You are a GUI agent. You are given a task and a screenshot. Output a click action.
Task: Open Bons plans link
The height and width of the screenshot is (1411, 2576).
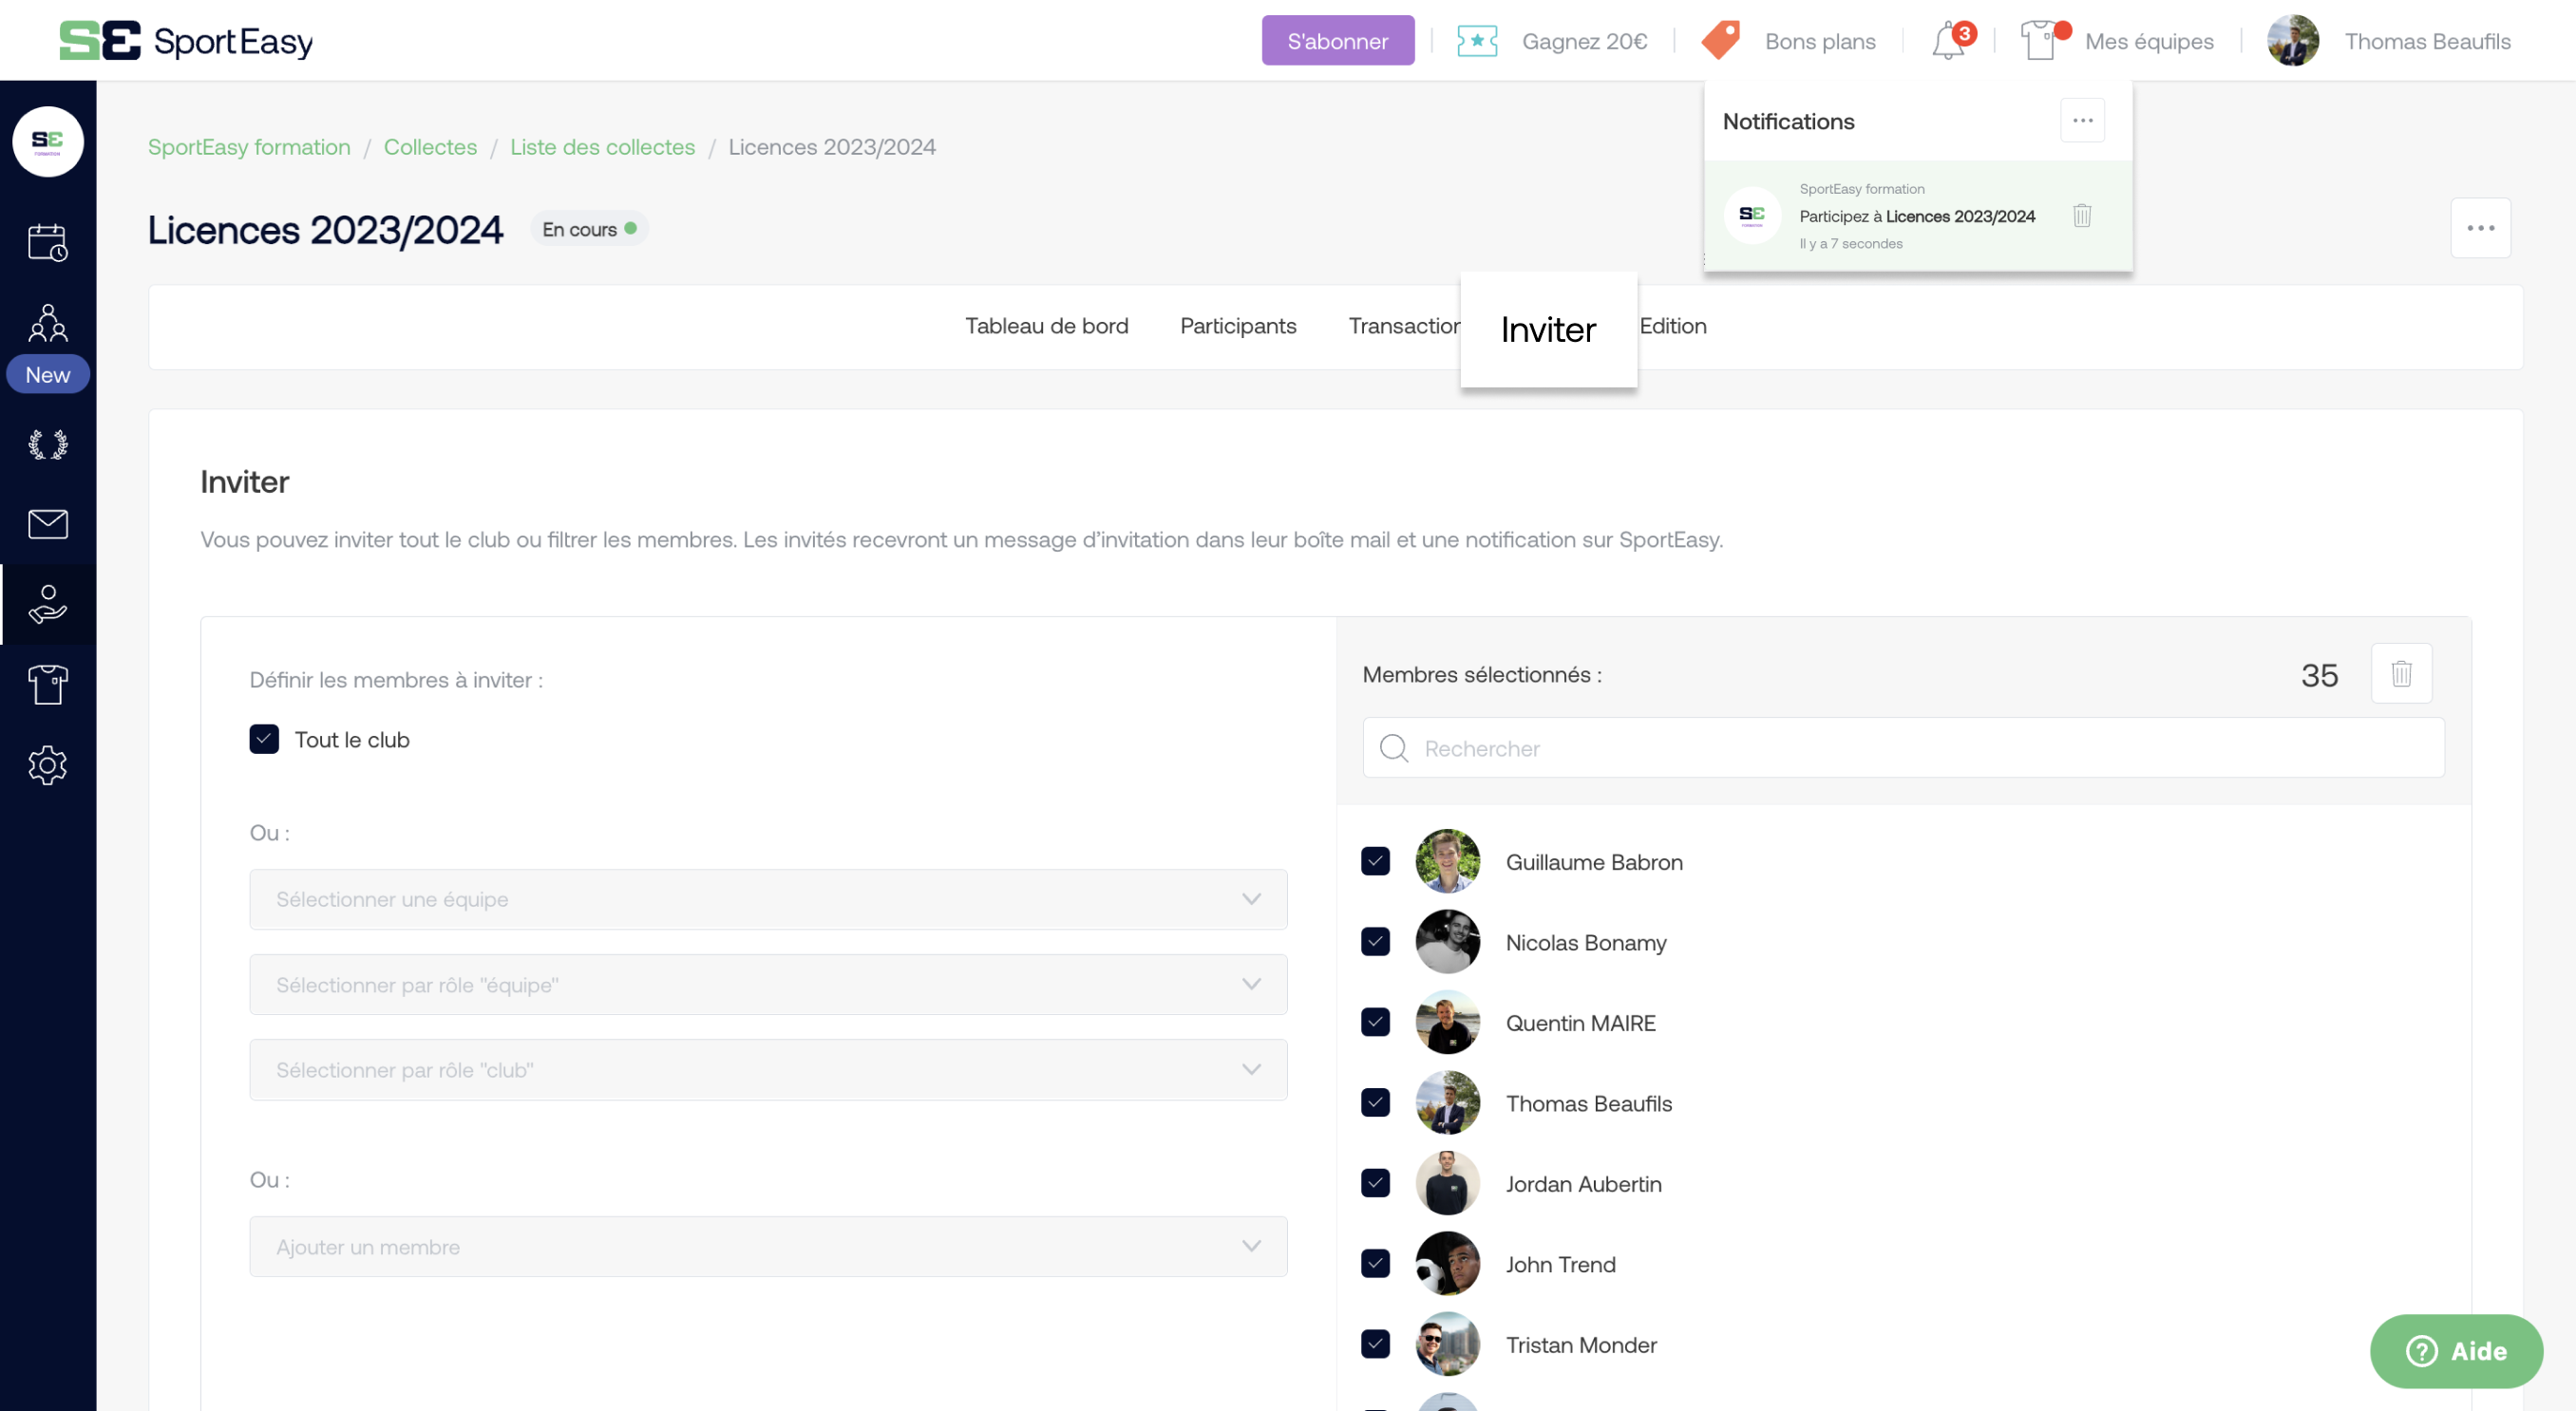tap(1820, 41)
